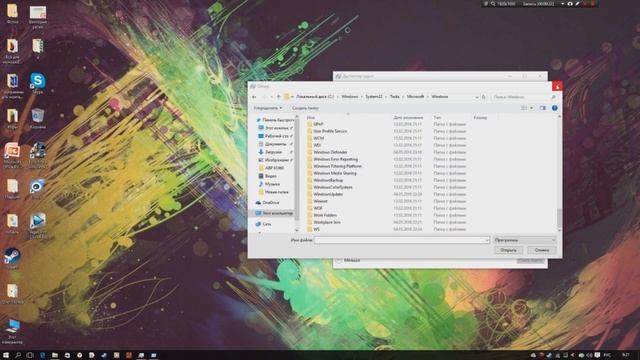Click the 'Локальный диск (C:)' breadcrumb
The height and width of the screenshot is (360, 640).
coord(315,97)
